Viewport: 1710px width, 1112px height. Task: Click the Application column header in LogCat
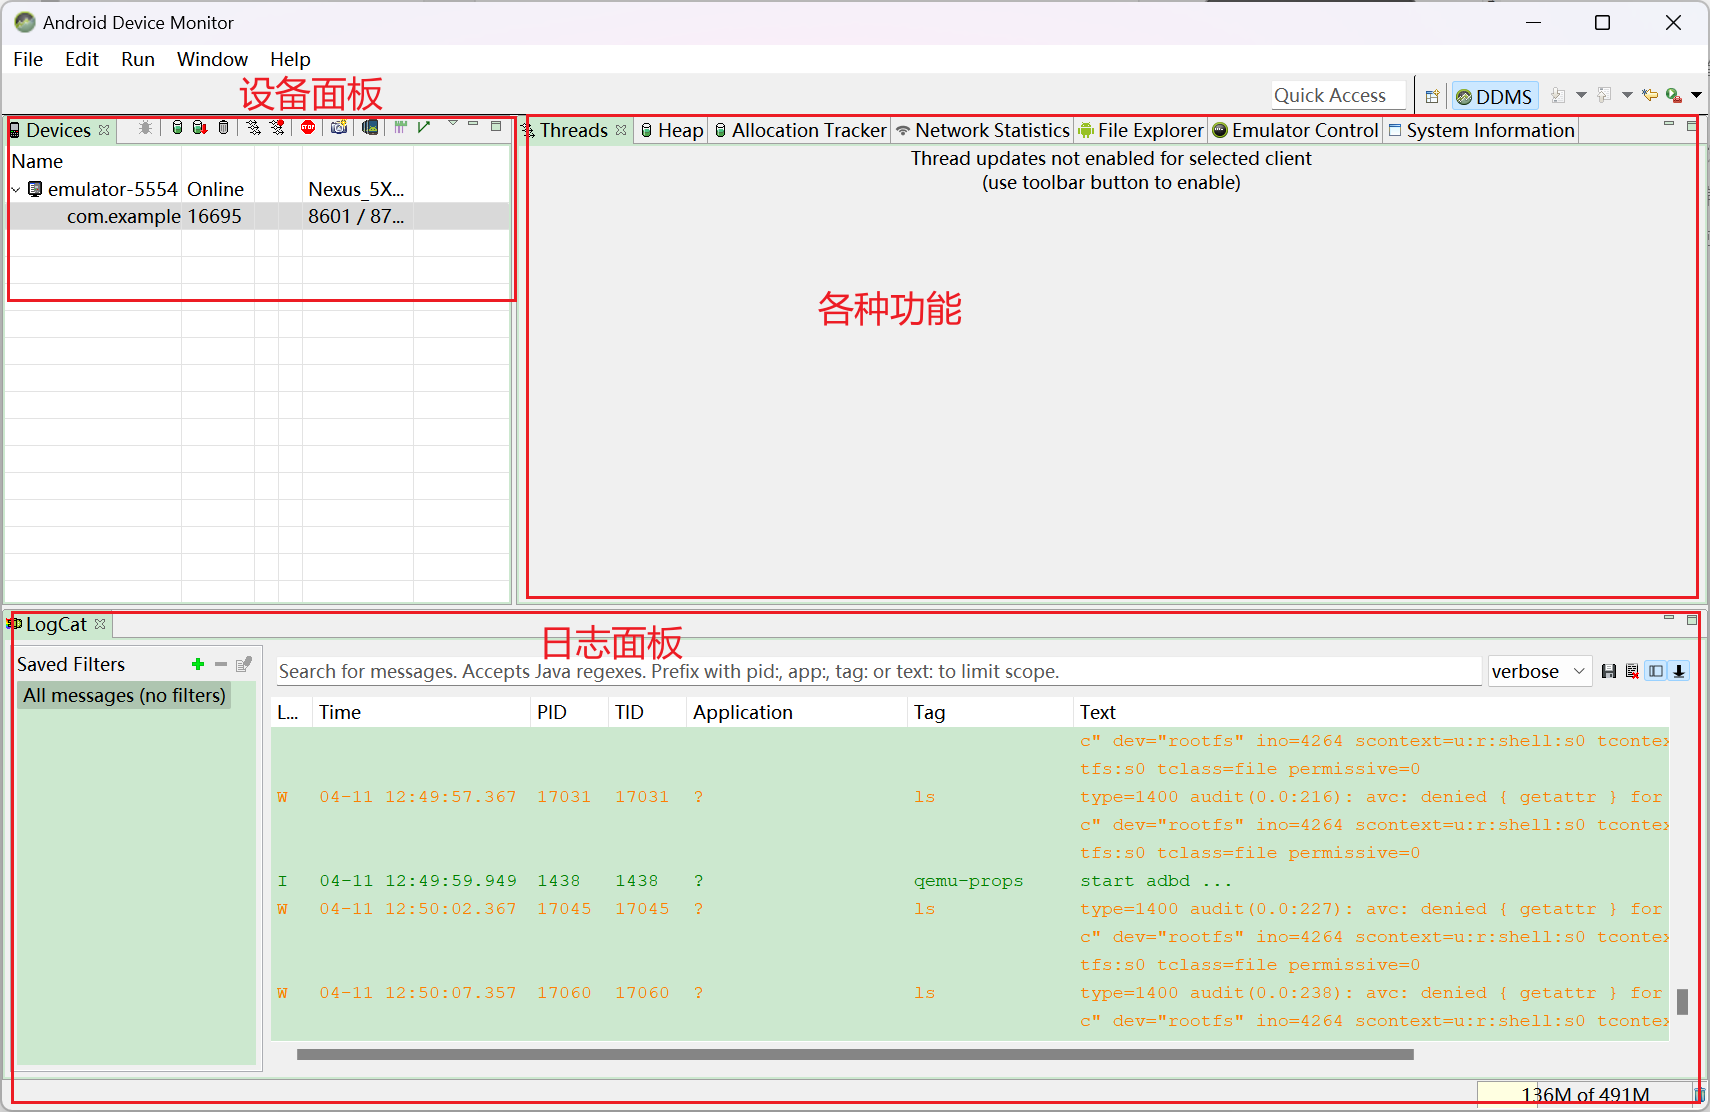pos(798,712)
